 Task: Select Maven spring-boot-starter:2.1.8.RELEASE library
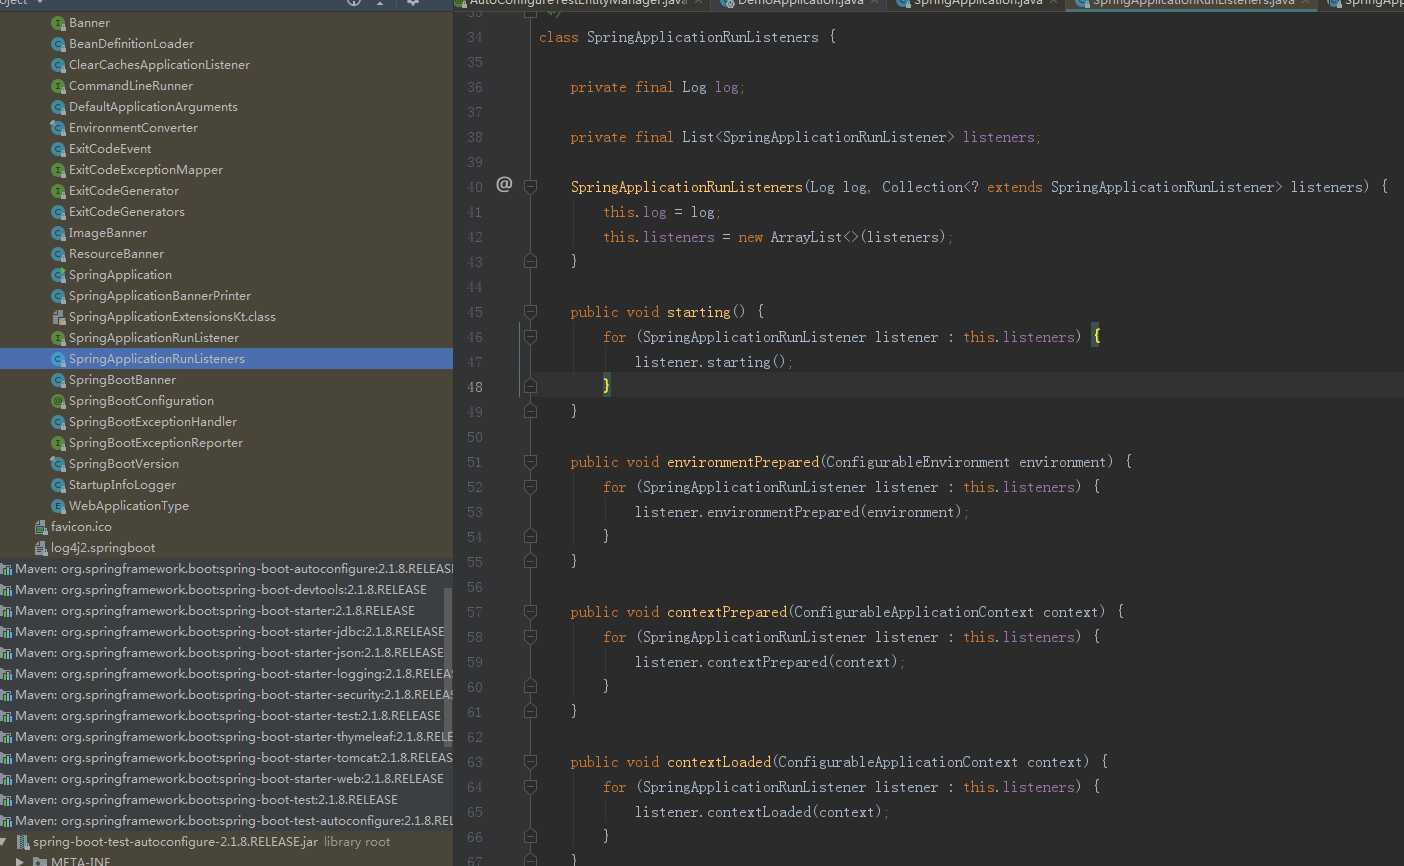[x=214, y=611]
